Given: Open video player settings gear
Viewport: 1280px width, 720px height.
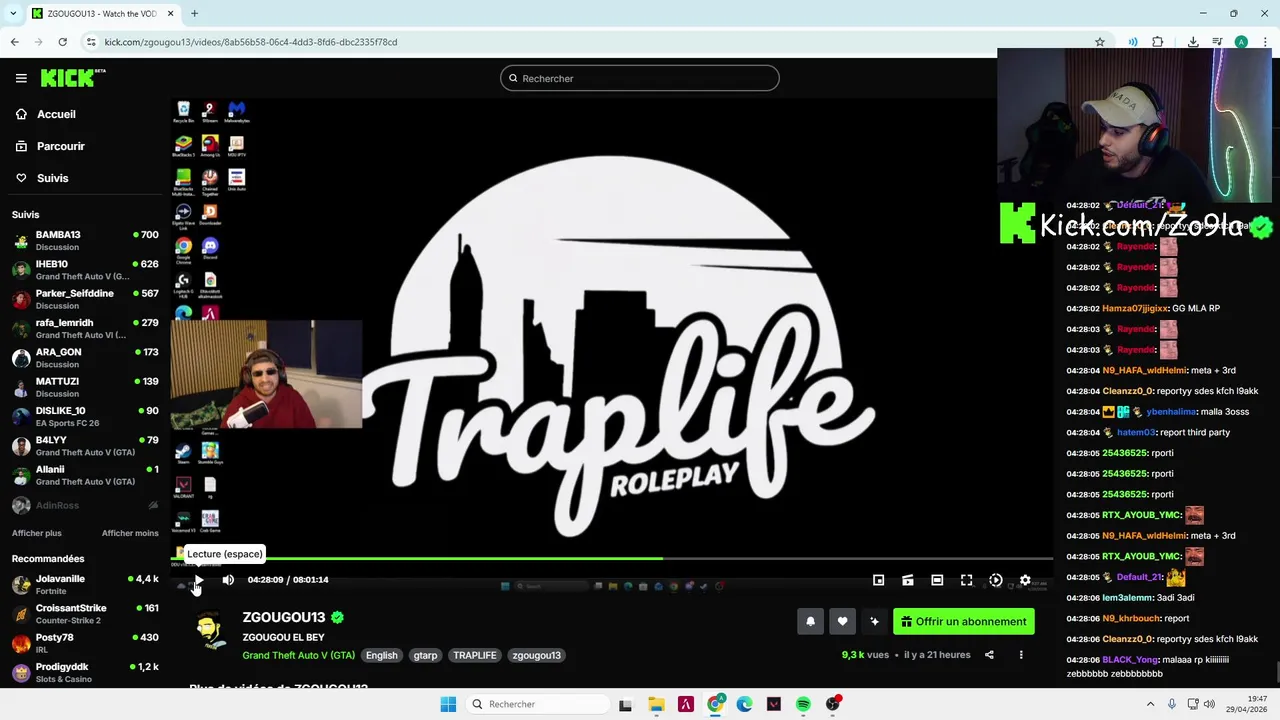Looking at the screenshot, I should [1025, 580].
